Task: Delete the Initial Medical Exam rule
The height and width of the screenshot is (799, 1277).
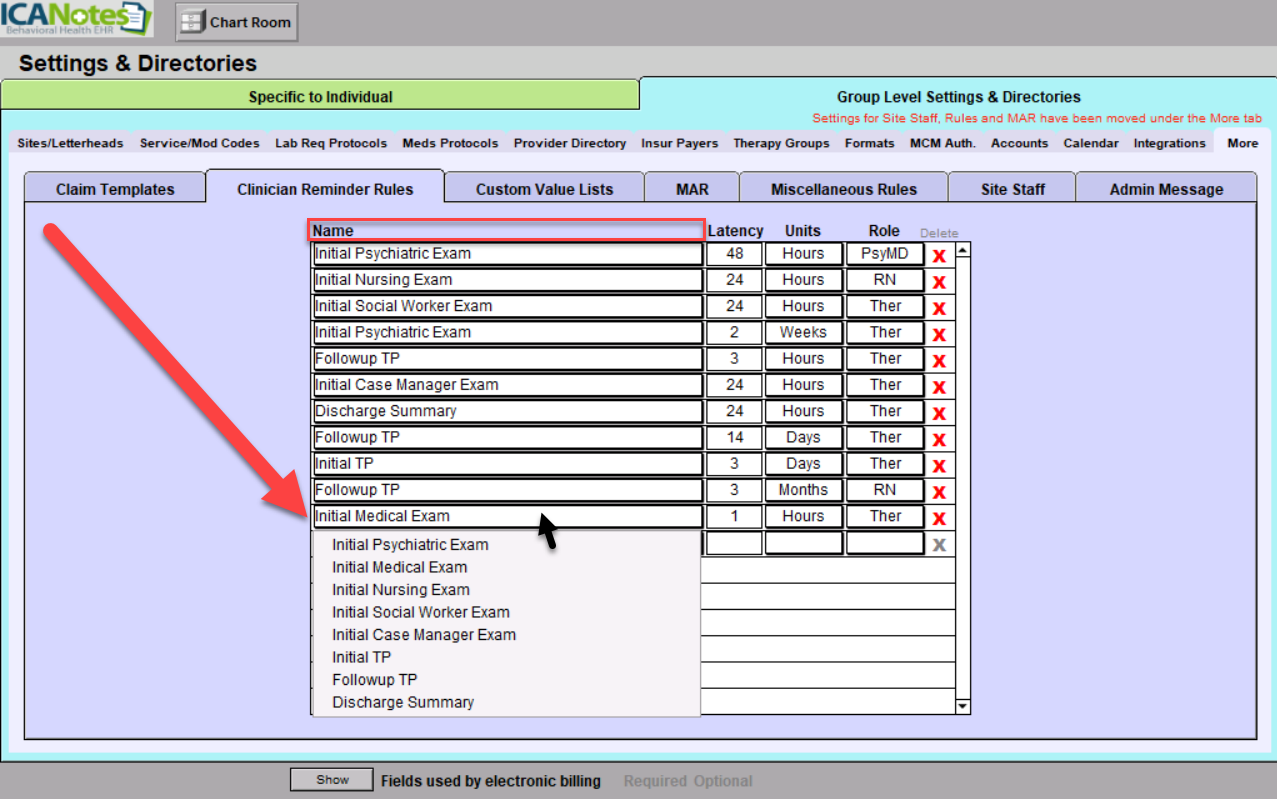Action: (x=939, y=518)
